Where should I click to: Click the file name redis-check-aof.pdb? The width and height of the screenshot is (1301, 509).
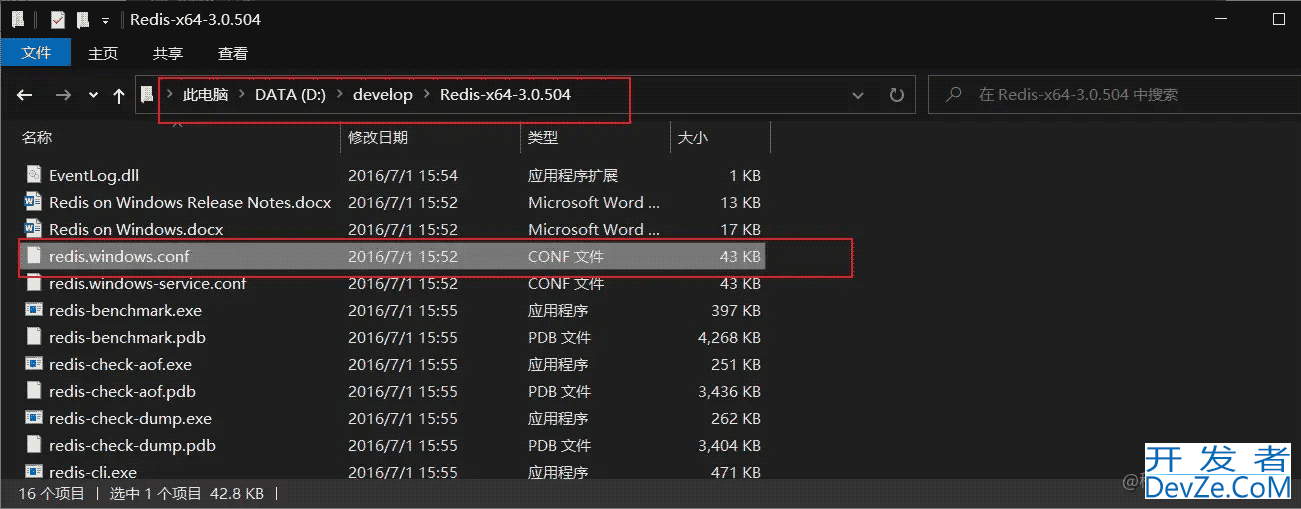pyautogui.click(x=122, y=391)
